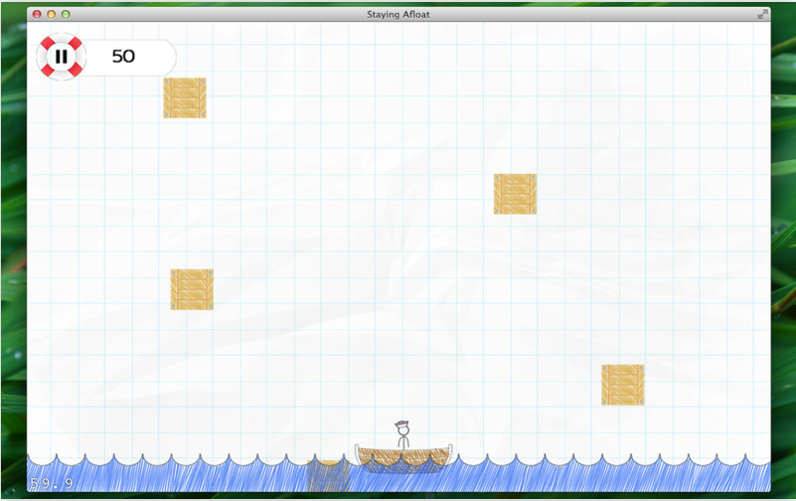The width and height of the screenshot is (796, 501).
Task: Pause the game with the life-ring button
Action: 61,56
